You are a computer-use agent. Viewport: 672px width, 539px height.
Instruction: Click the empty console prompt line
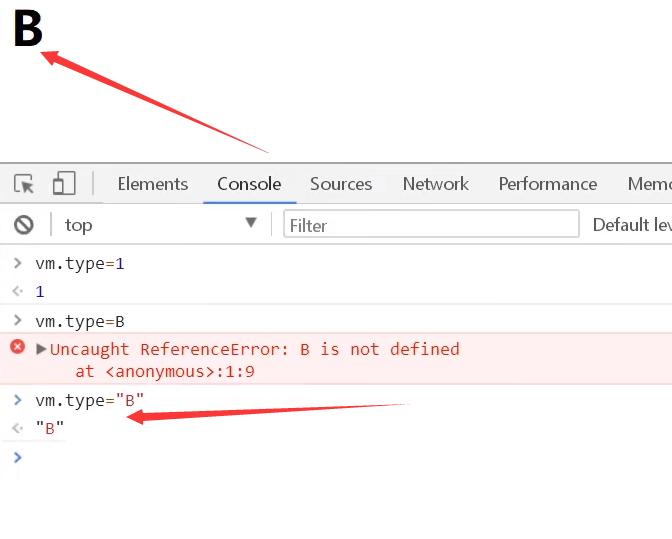click(300, 457)
